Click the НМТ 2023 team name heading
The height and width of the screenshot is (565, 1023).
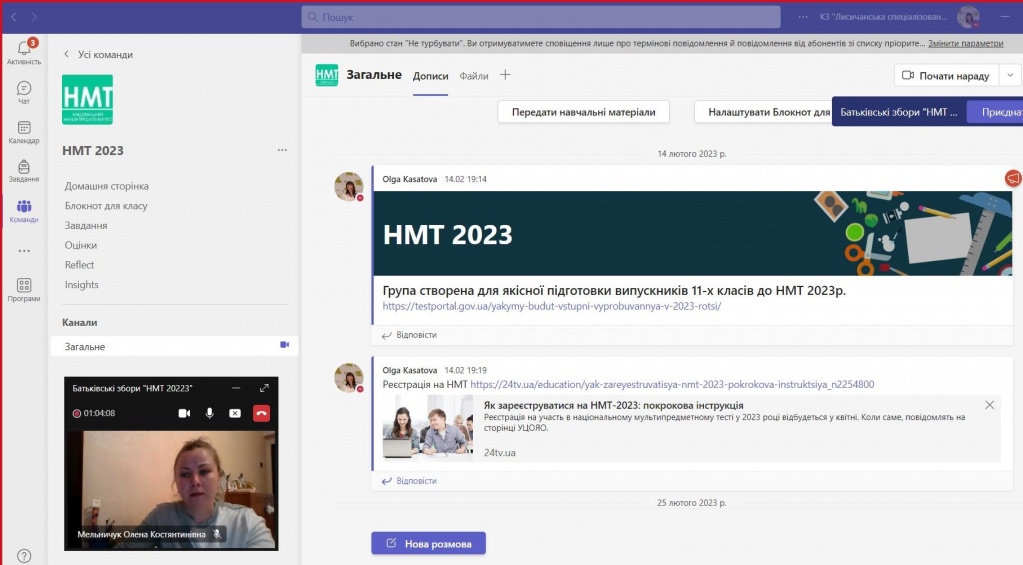click(93, 151)
